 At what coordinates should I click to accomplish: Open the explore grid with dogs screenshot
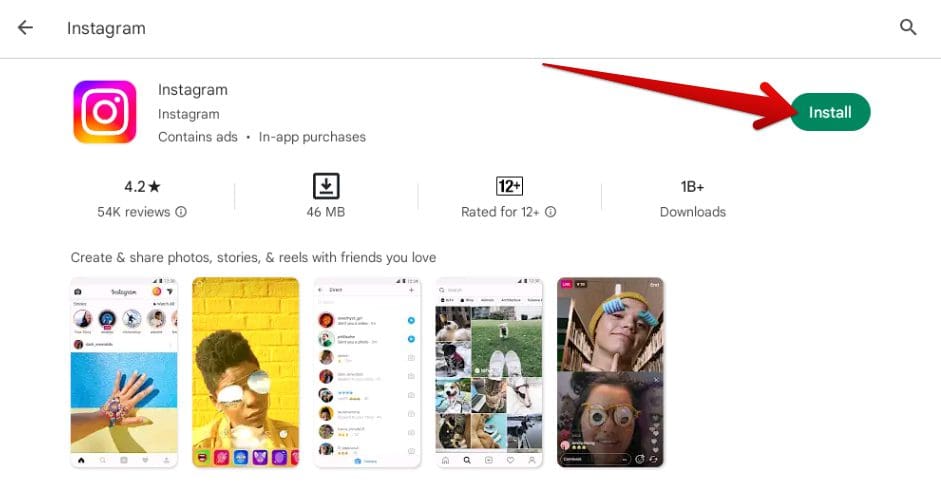click(x=489, y=372)
